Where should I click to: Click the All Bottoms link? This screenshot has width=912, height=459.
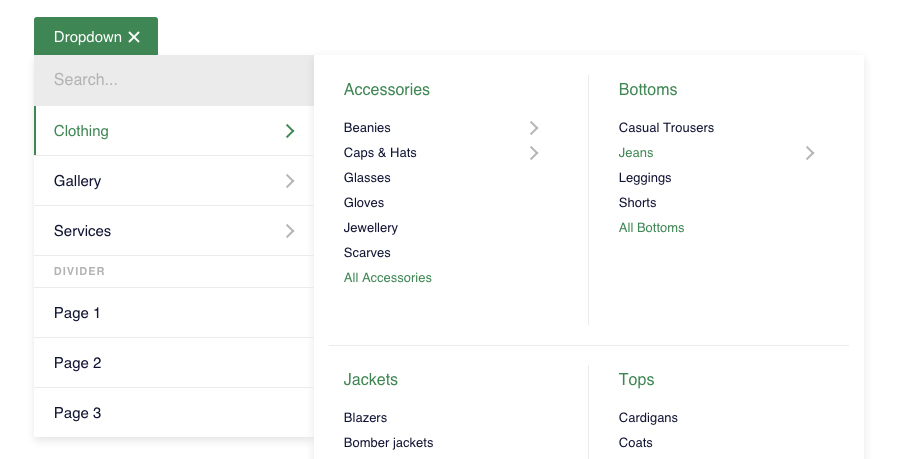(652, 228)
